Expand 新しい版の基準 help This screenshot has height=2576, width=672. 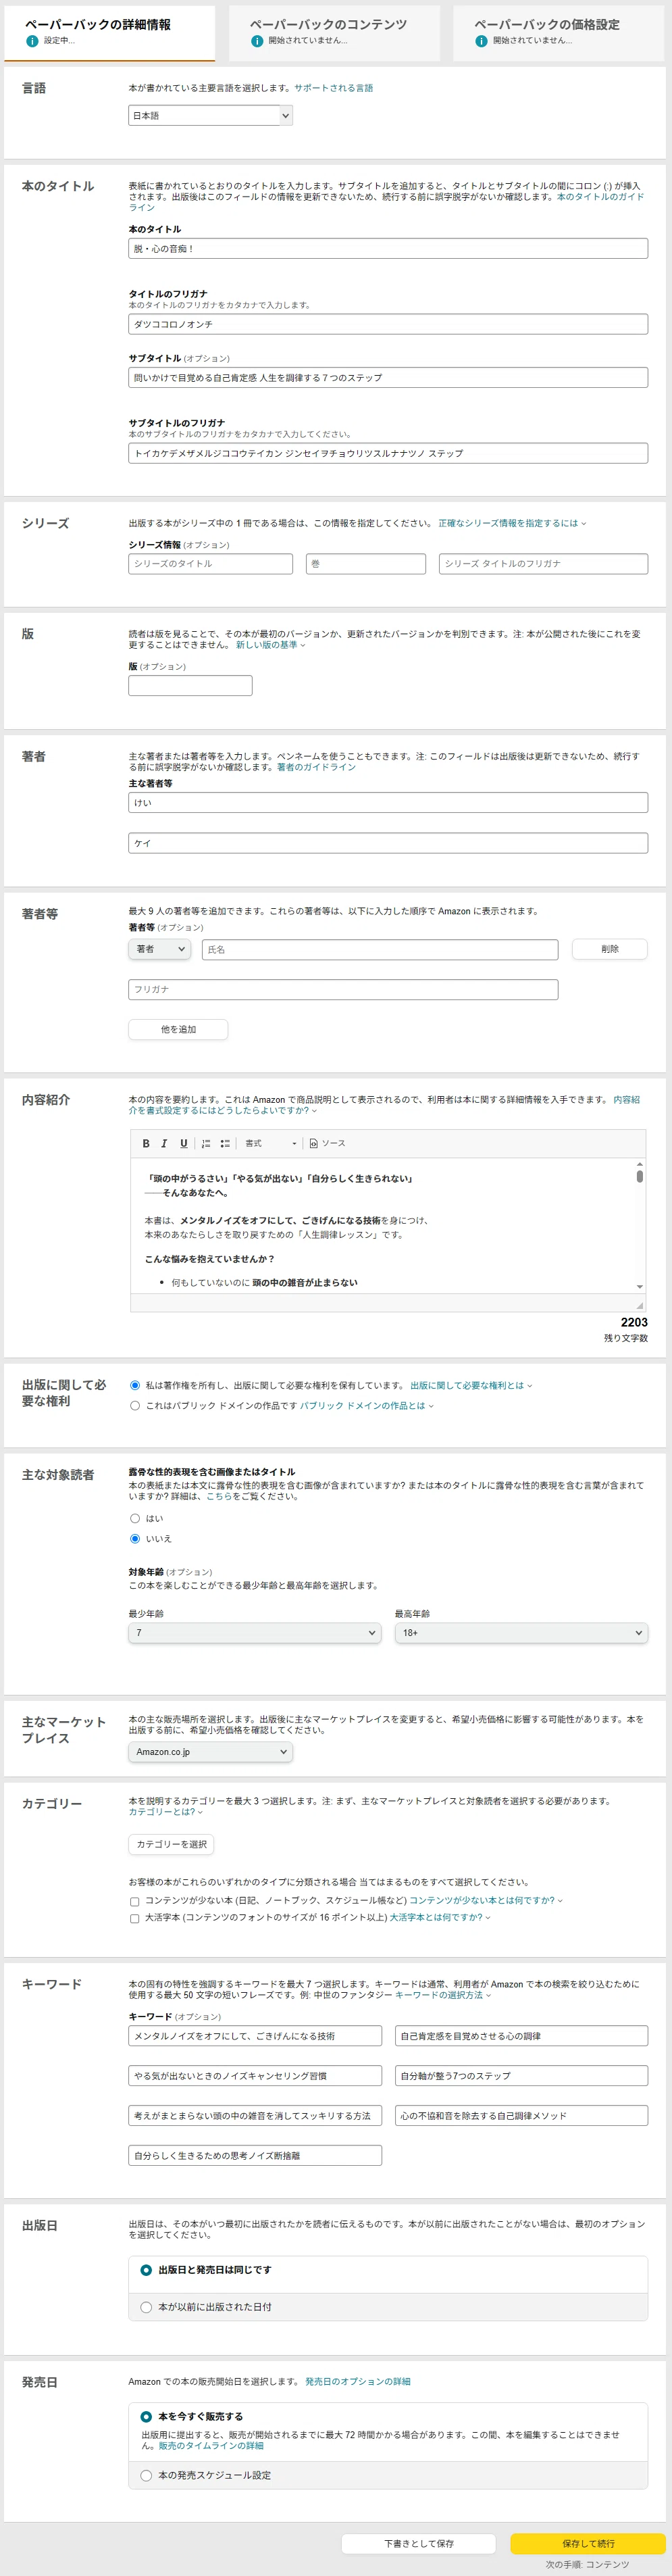tap(270, 645)
